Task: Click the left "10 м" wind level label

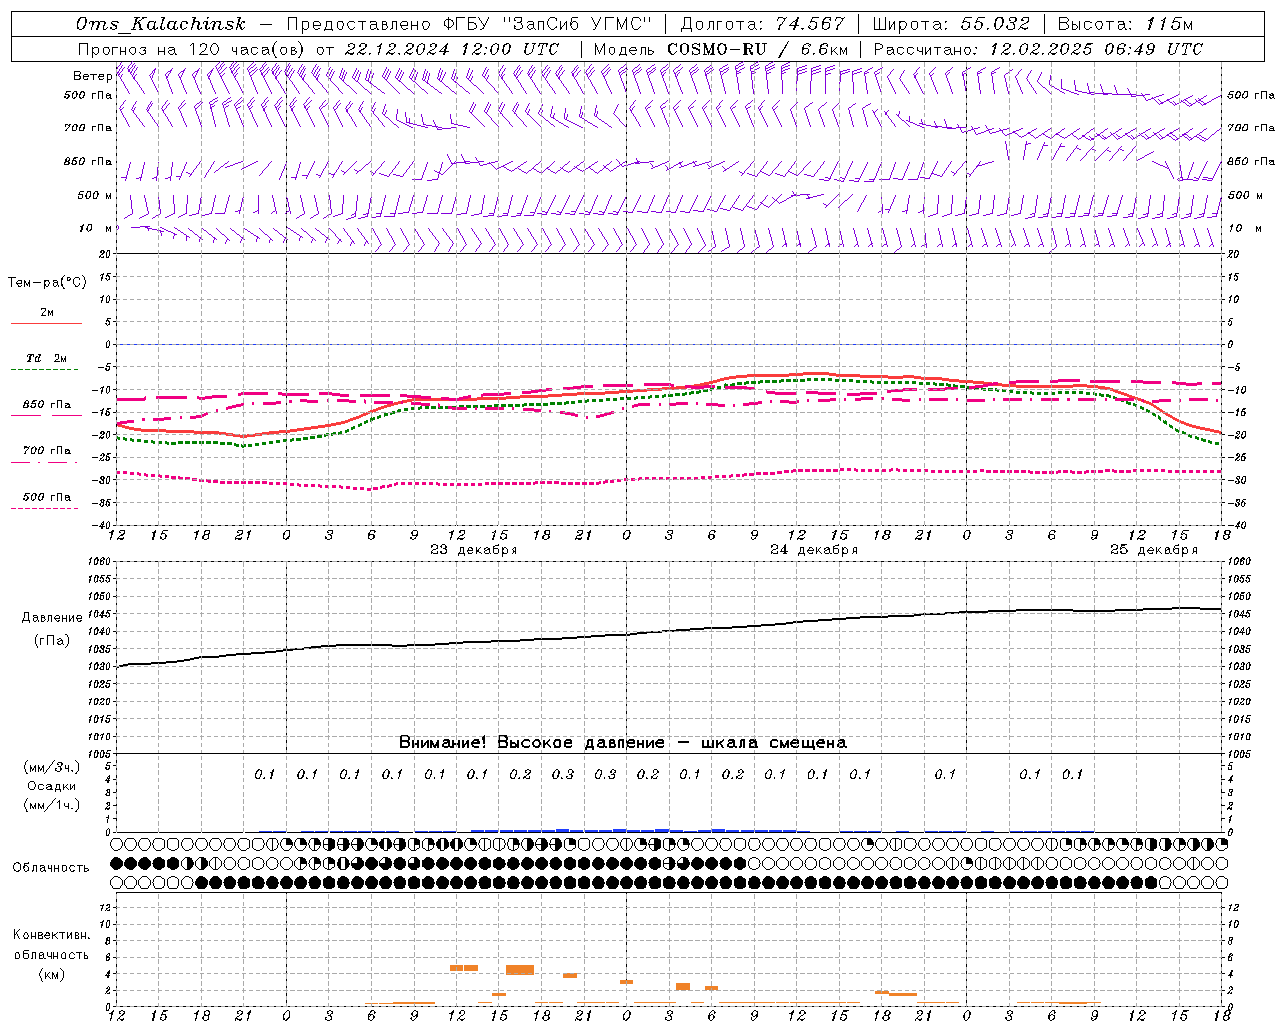Action: (95, 228)
